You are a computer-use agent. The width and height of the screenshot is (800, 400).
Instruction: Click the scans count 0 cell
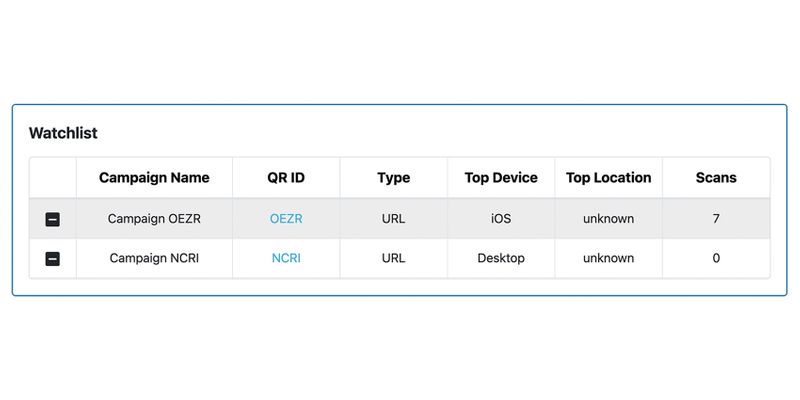[x=716, y=258]
